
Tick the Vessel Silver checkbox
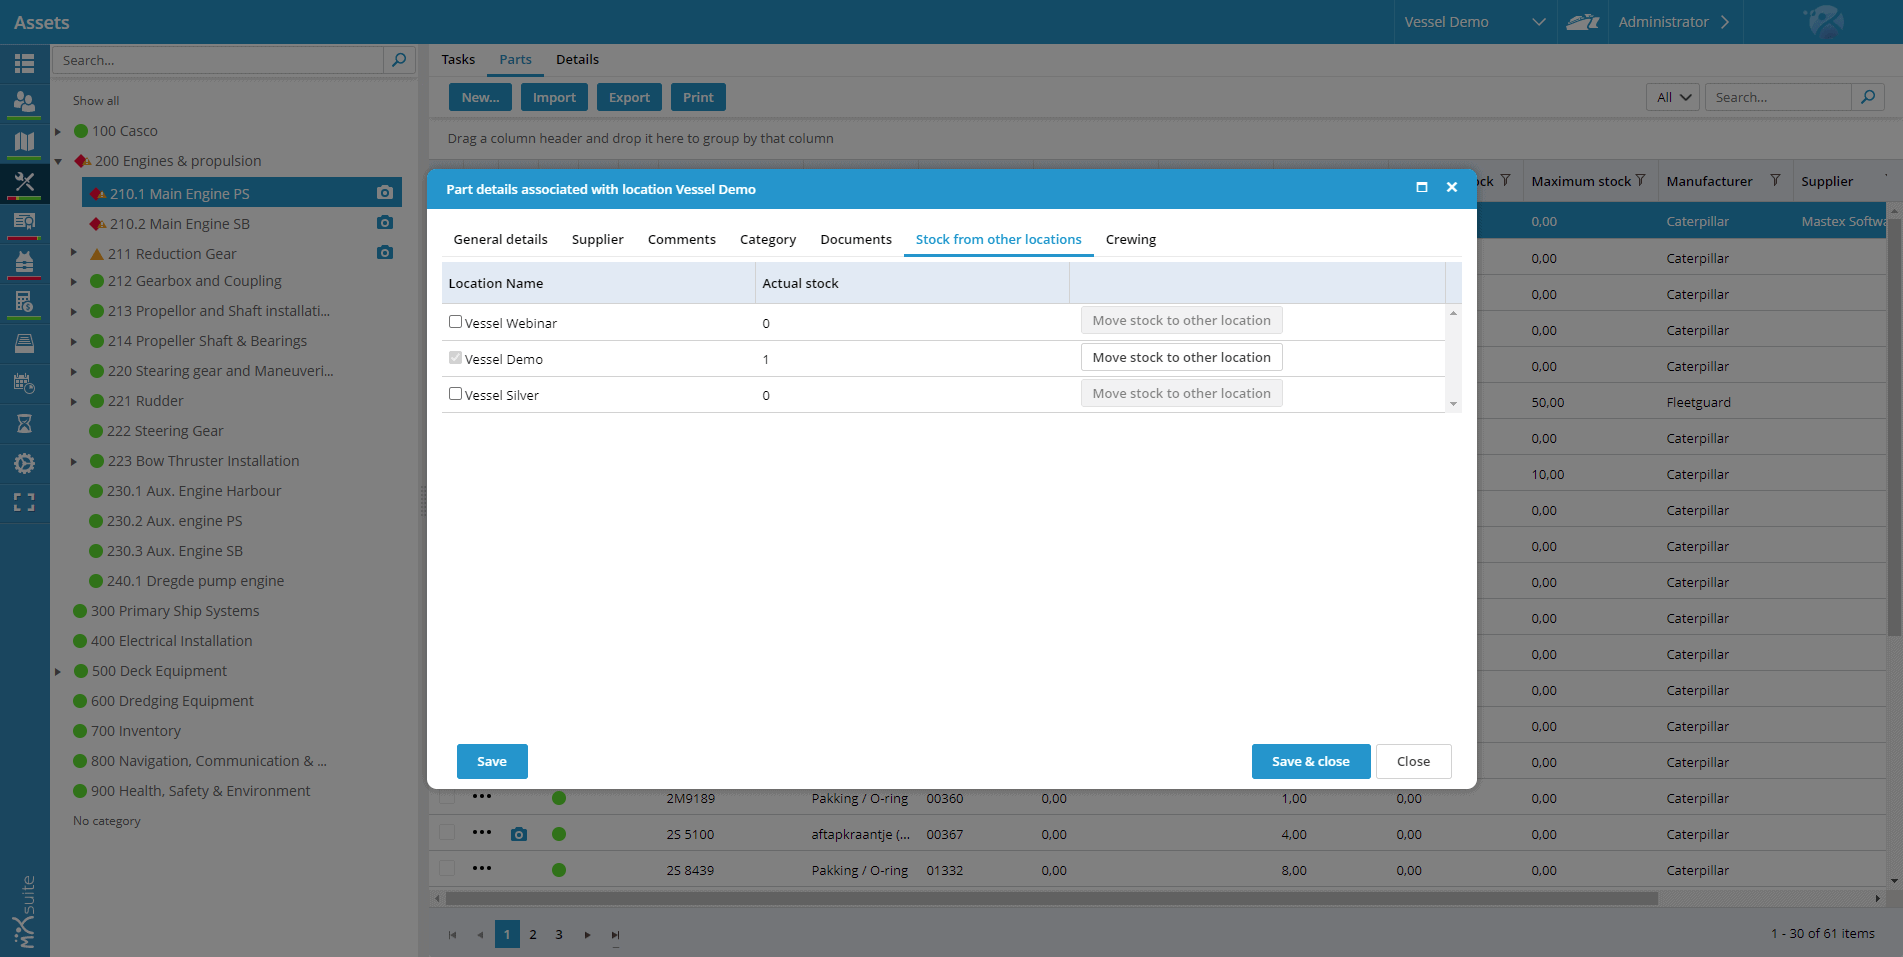[x=455, y=394]
